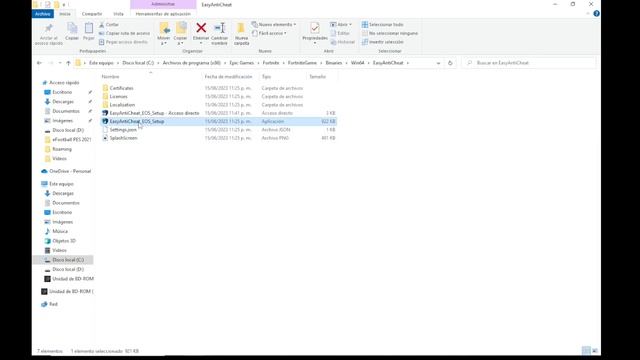Screen dimensions: 640x360
Task: Click the Refresh button next to address bar
Action: point(450,63)
